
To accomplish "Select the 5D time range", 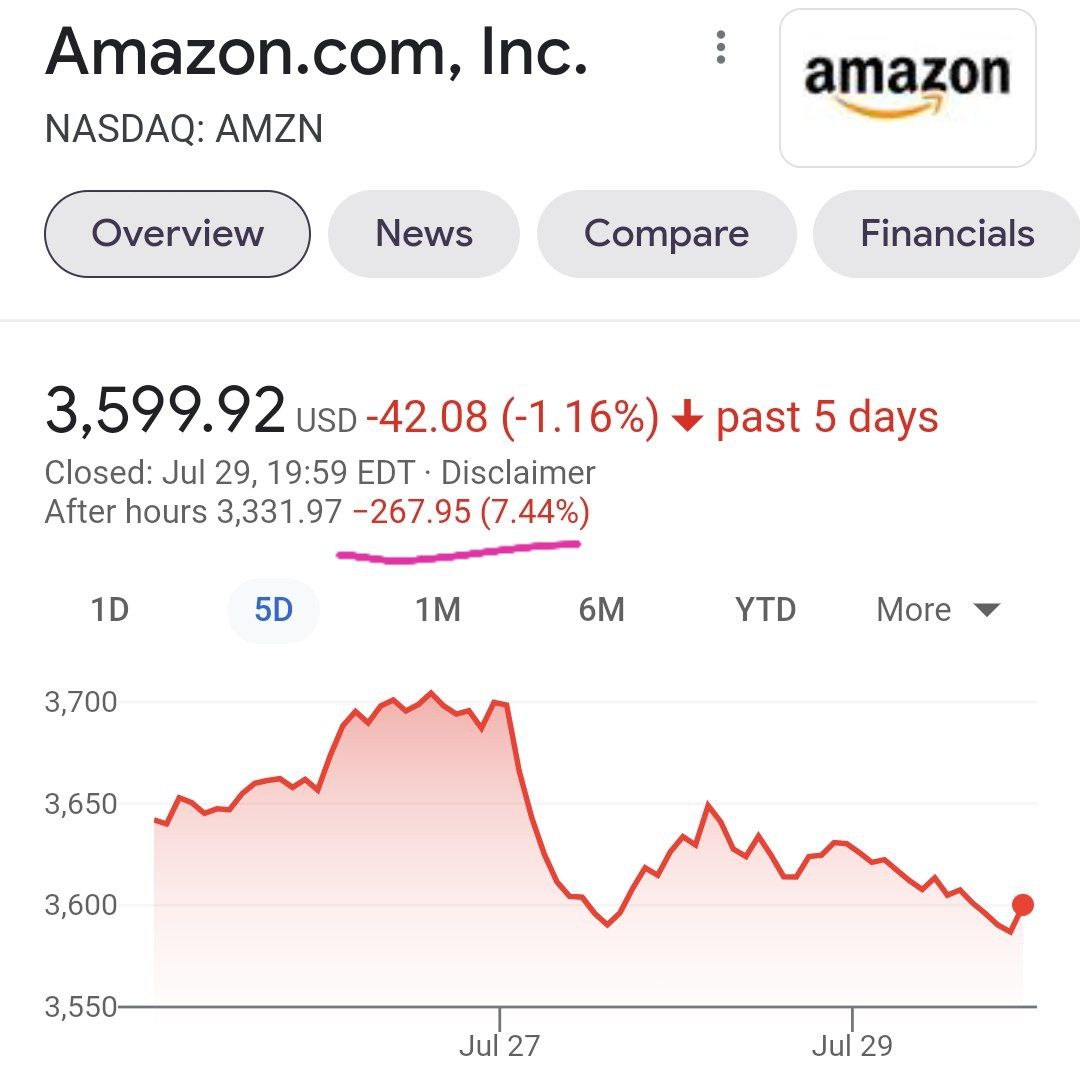I will coord(273,609).
